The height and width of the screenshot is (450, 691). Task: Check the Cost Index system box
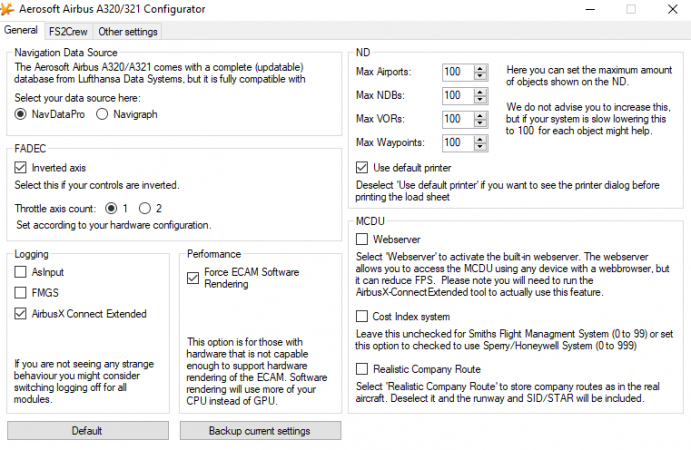(x=362, y=316)
